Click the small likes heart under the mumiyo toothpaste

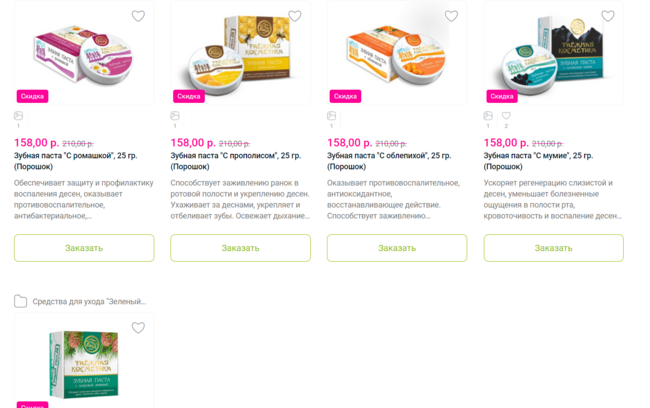coord(506,117)
